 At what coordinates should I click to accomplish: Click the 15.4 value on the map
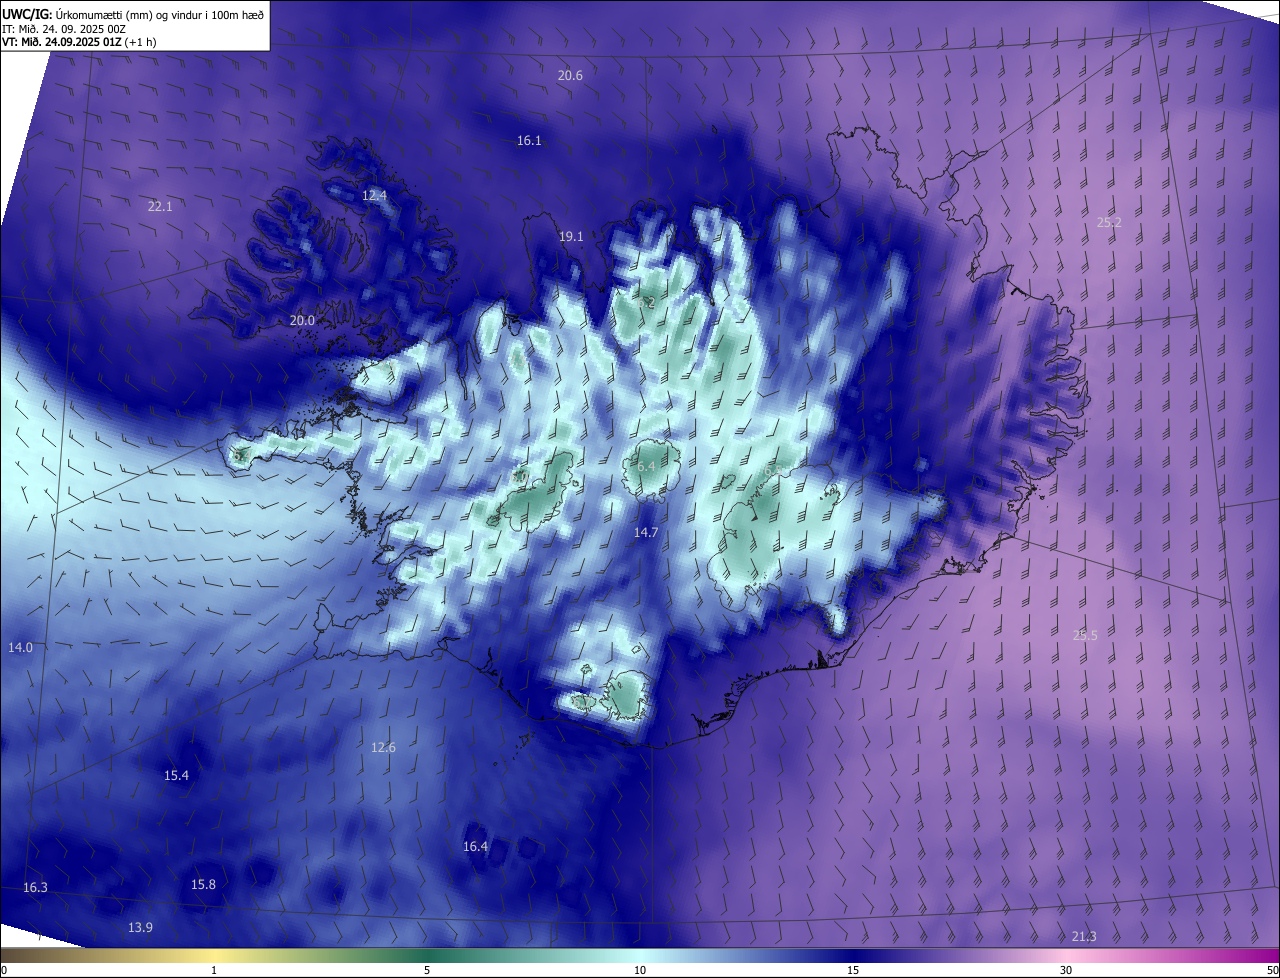click(x=176, y=776)
